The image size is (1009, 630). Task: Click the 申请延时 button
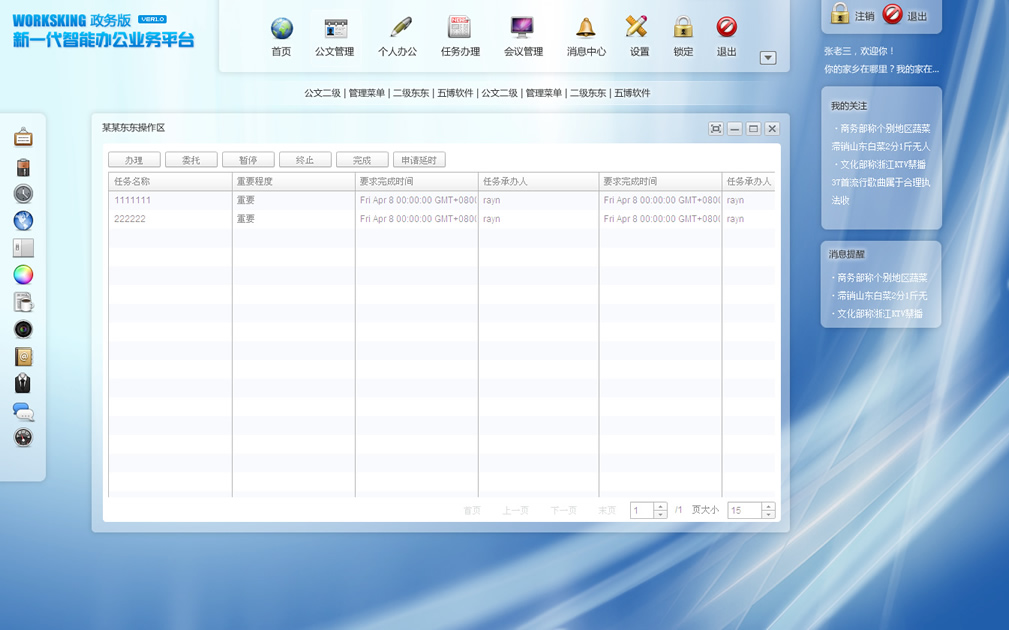tap(419, 160)
